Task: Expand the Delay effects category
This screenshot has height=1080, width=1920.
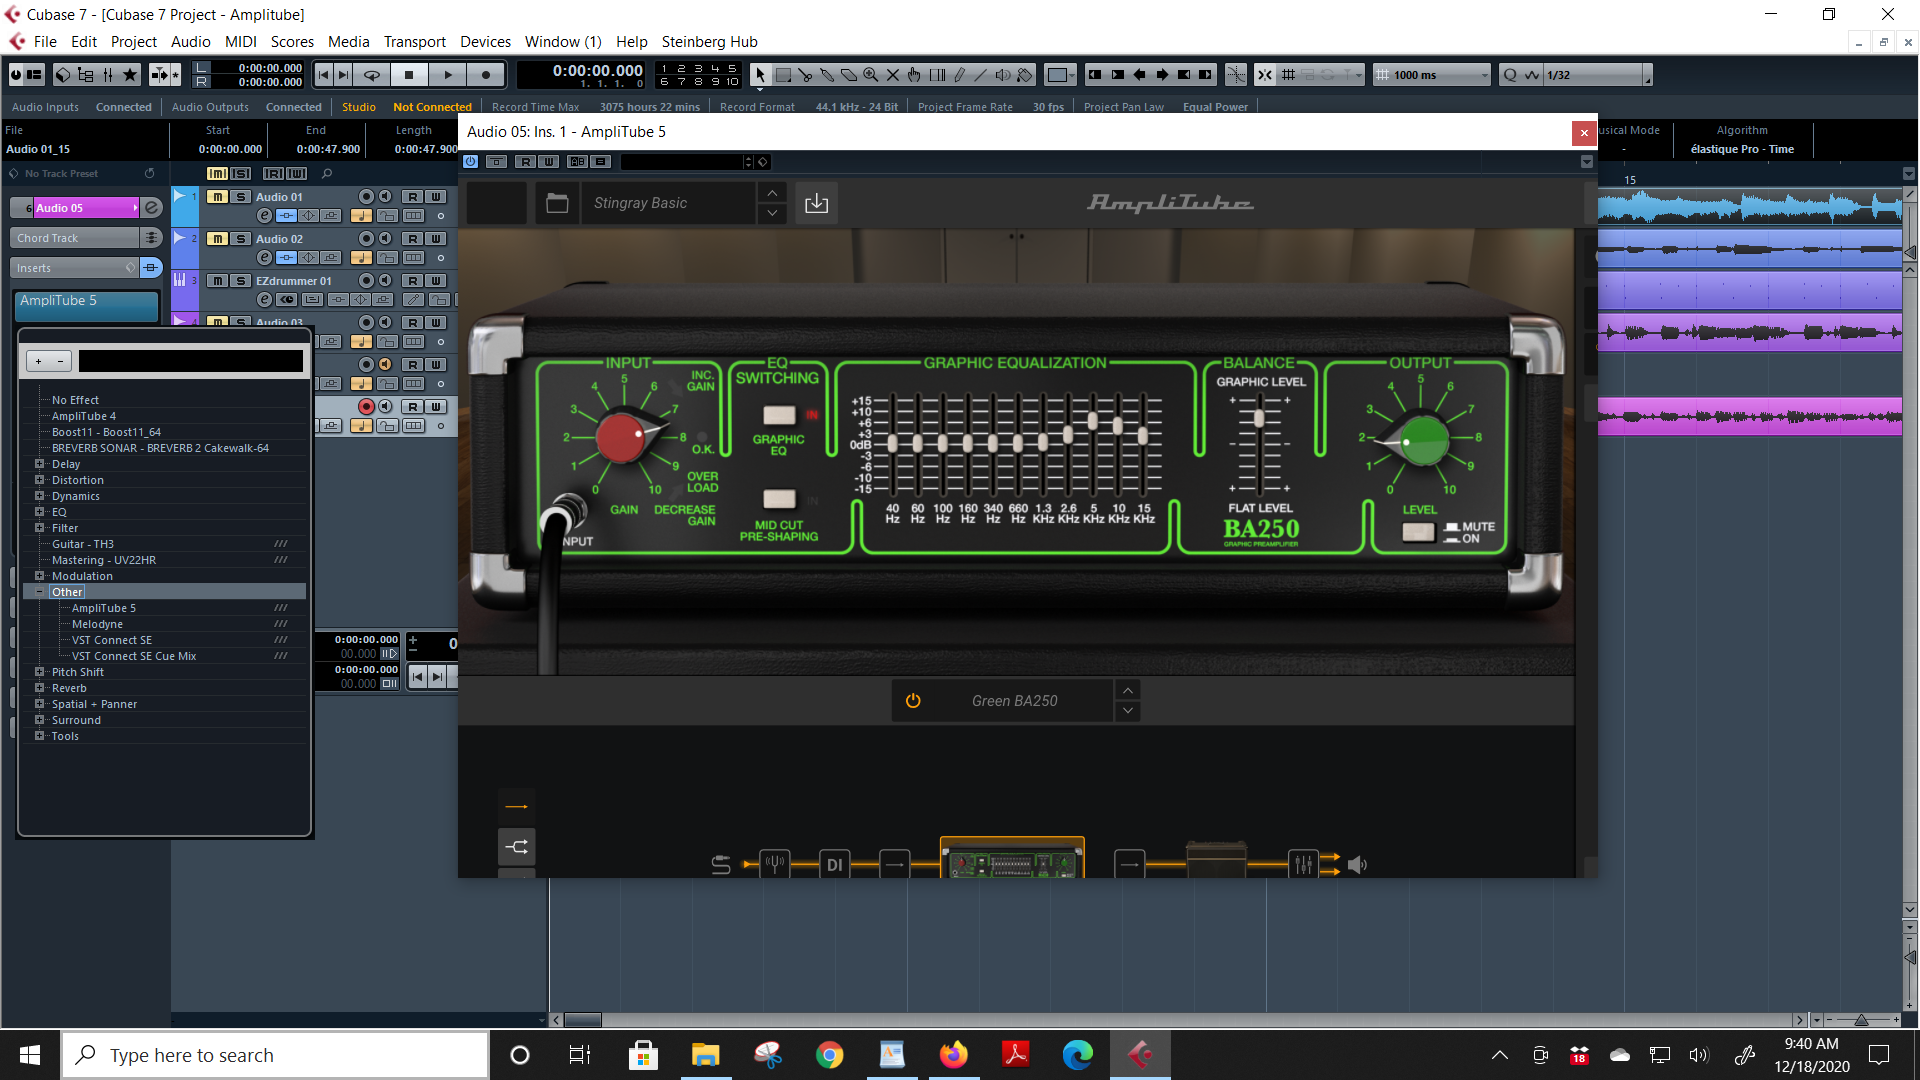Action: pos(40,464)
